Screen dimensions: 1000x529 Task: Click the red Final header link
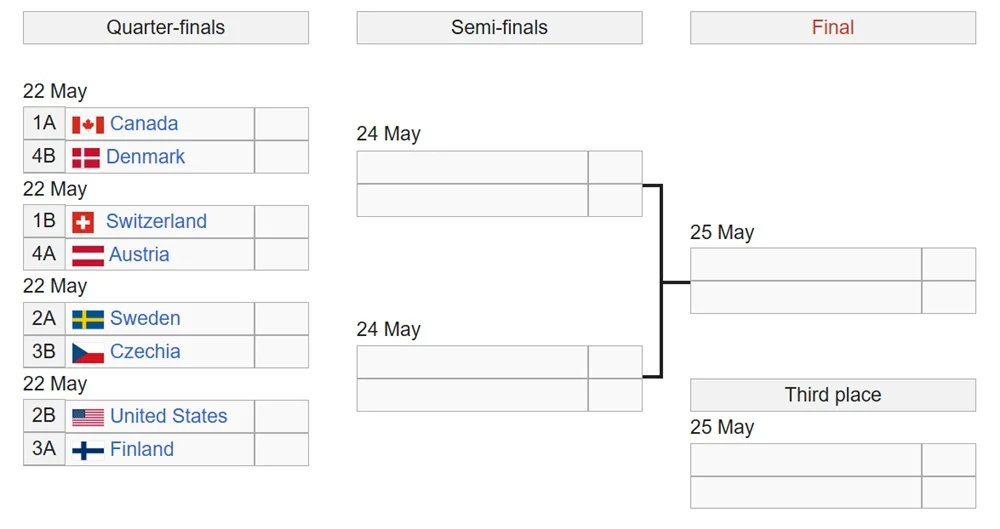click(832, 28)
